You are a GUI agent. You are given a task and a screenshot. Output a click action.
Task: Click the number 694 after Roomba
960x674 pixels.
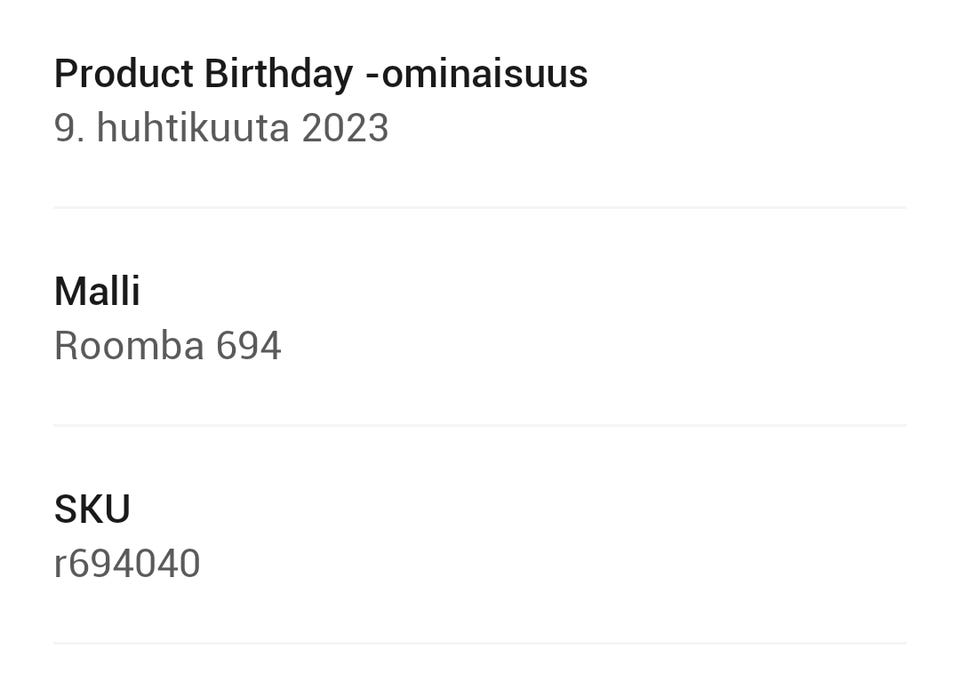[249, 346]
